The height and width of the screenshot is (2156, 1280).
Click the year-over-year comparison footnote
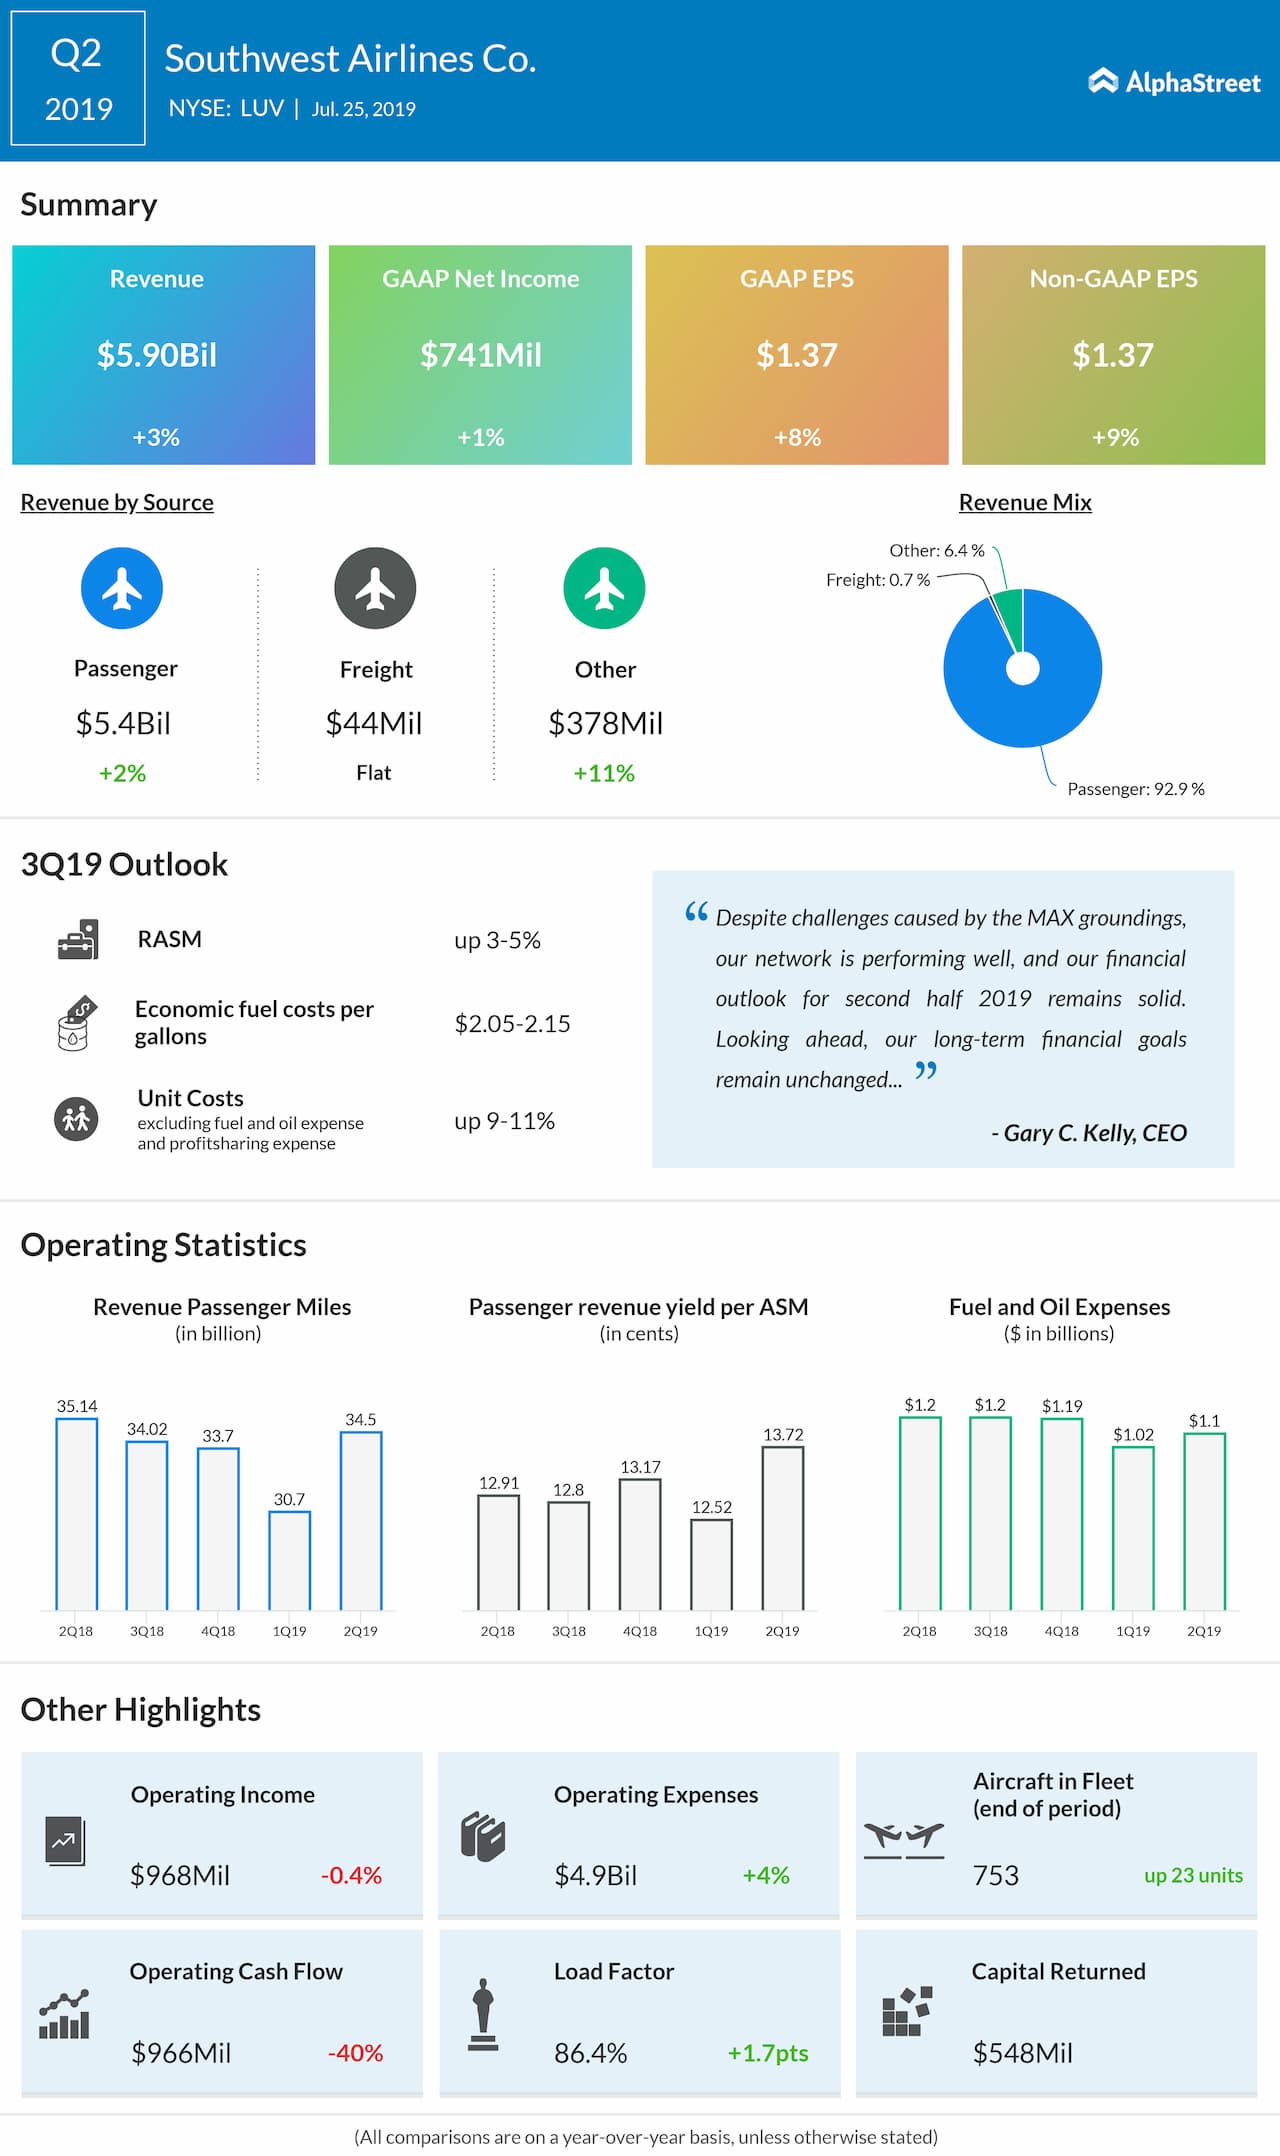pyautogui.click(x=646, y=2137)
